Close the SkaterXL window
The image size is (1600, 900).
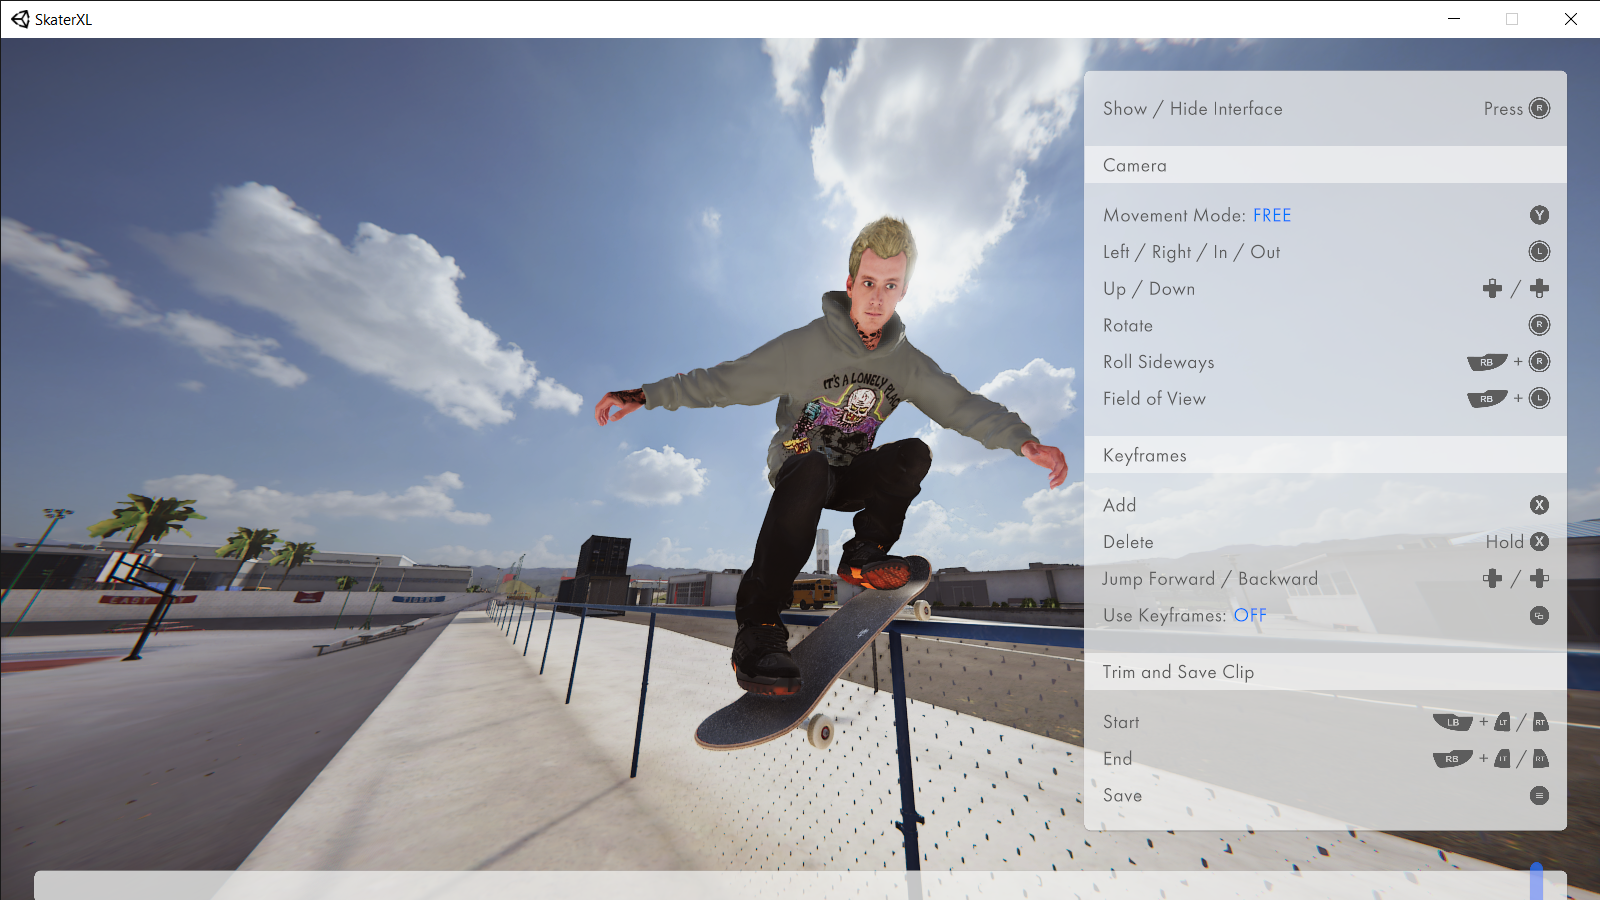pos(1571,19)
